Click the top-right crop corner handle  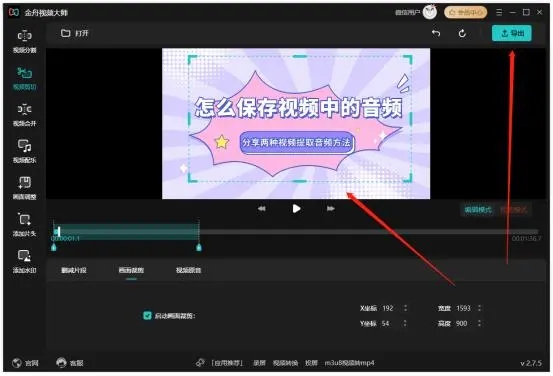pyautogui.click(x=408, y=59)
